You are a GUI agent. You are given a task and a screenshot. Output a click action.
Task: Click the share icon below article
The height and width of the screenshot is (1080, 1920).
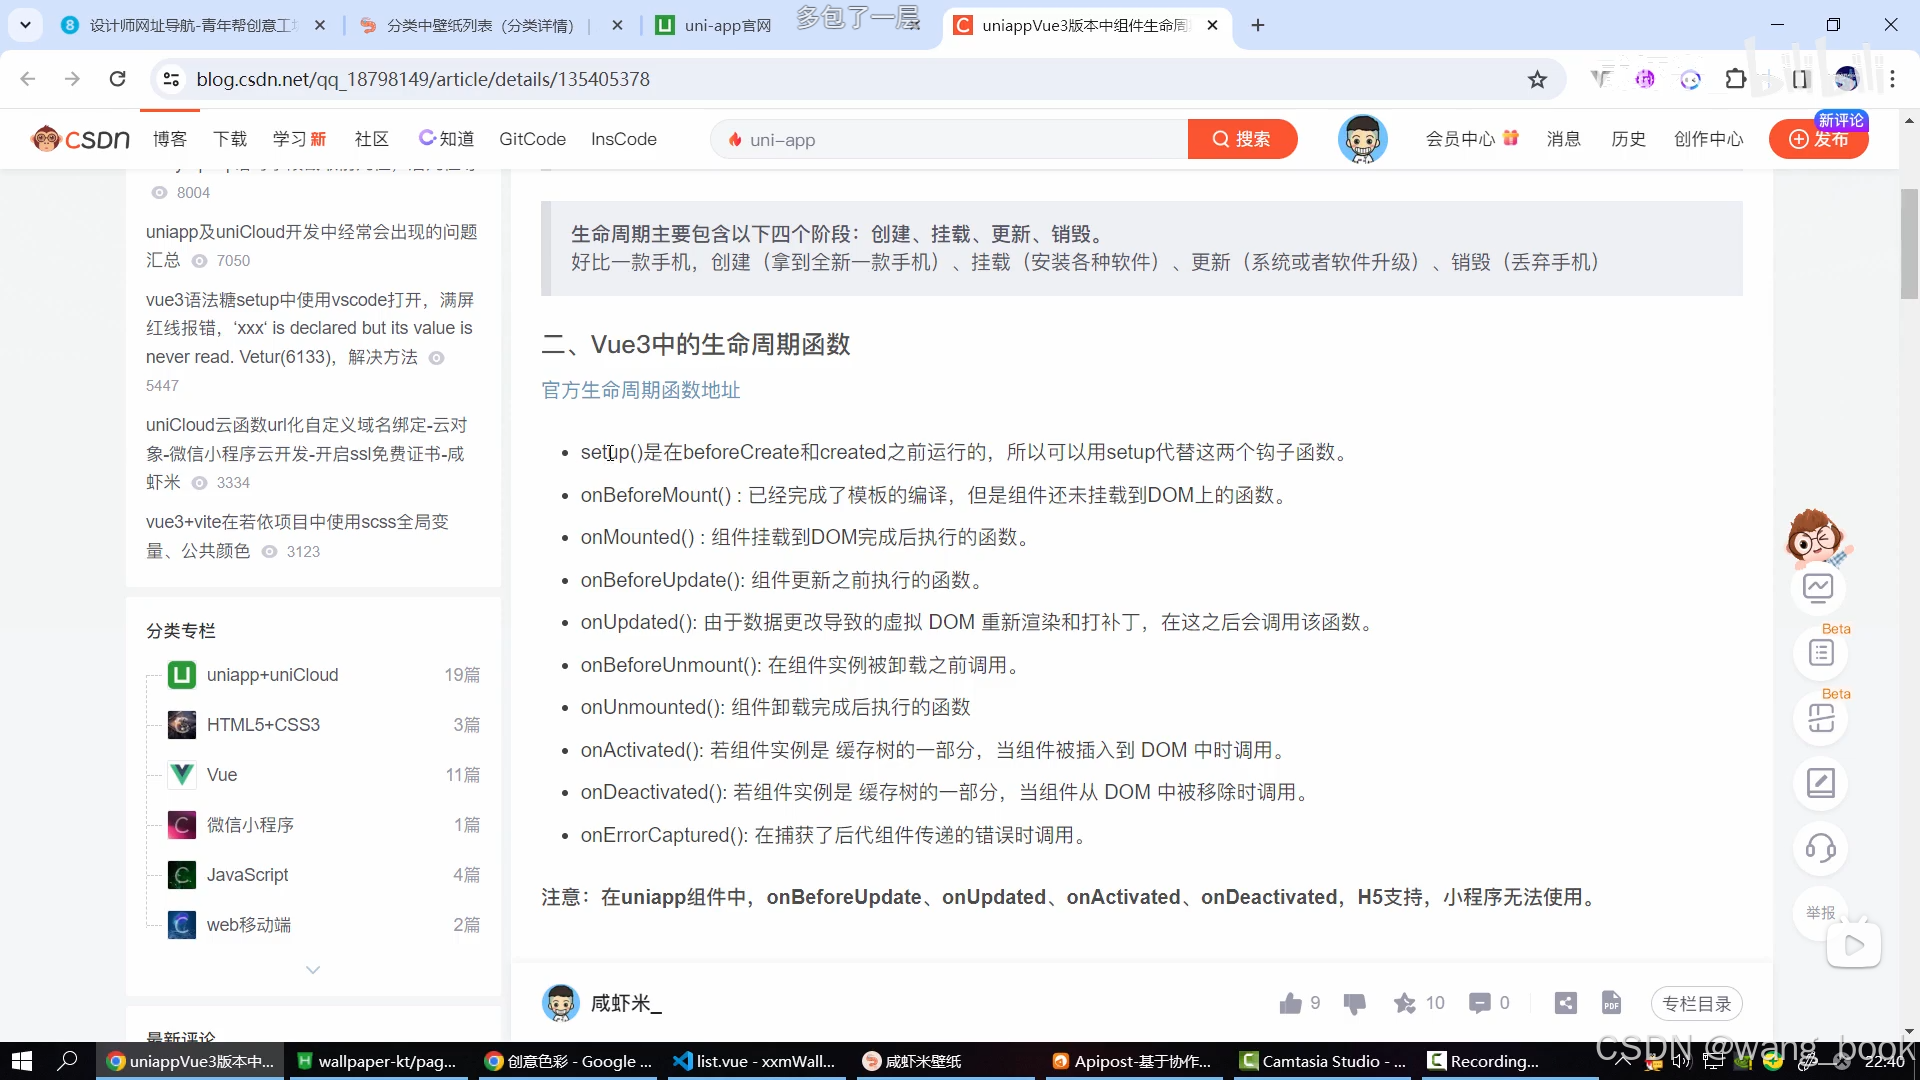coord(1566,1003)
